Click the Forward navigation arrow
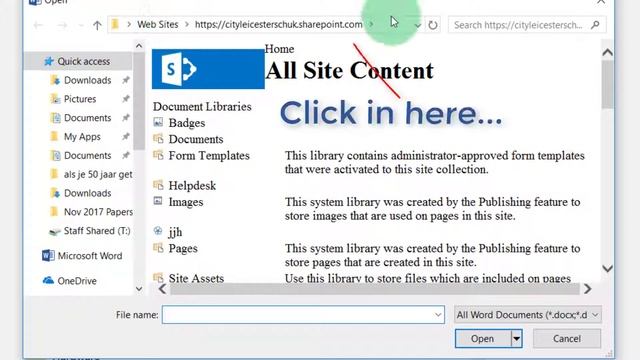The height and width of the screenshot is (360, 640). [x=62, y=25]
